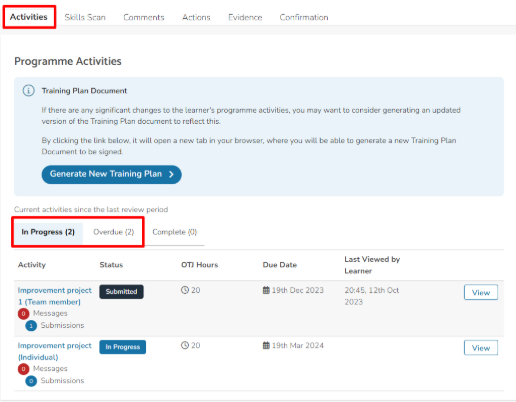Viewport: 516px width, 402px height.
Task: Click the Status column header
Action: point(111,265)
